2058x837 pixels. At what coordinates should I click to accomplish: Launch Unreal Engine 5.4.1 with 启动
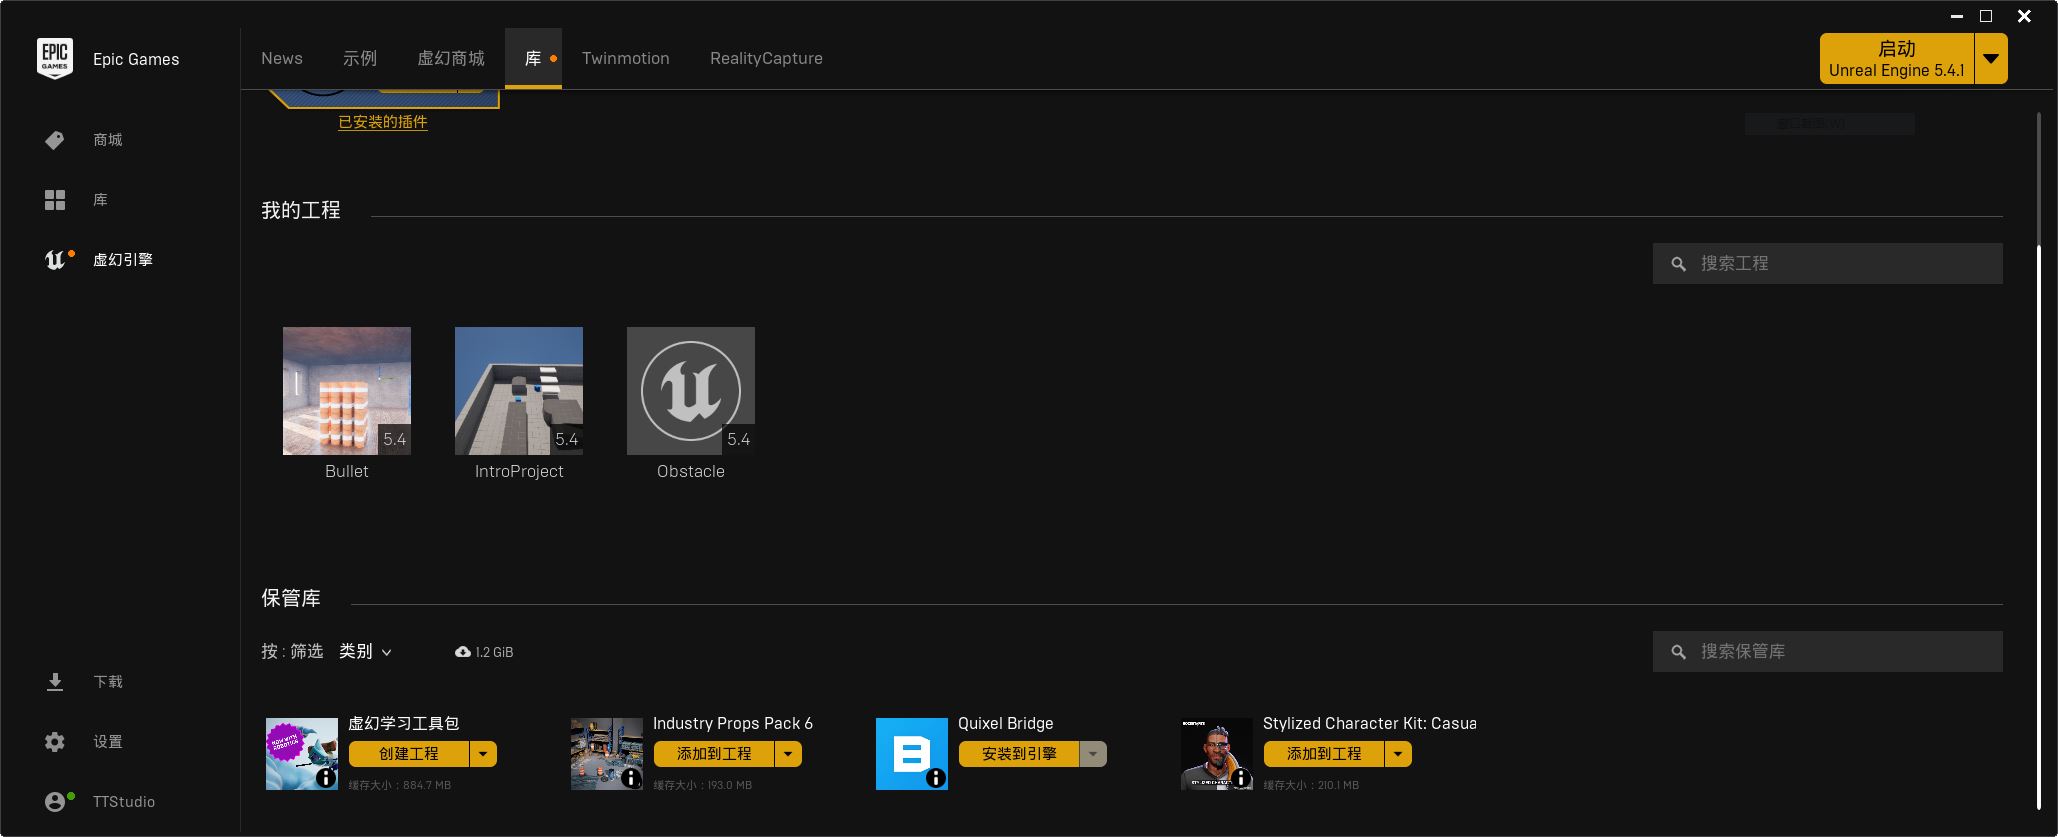click(x=1897, y=59)
